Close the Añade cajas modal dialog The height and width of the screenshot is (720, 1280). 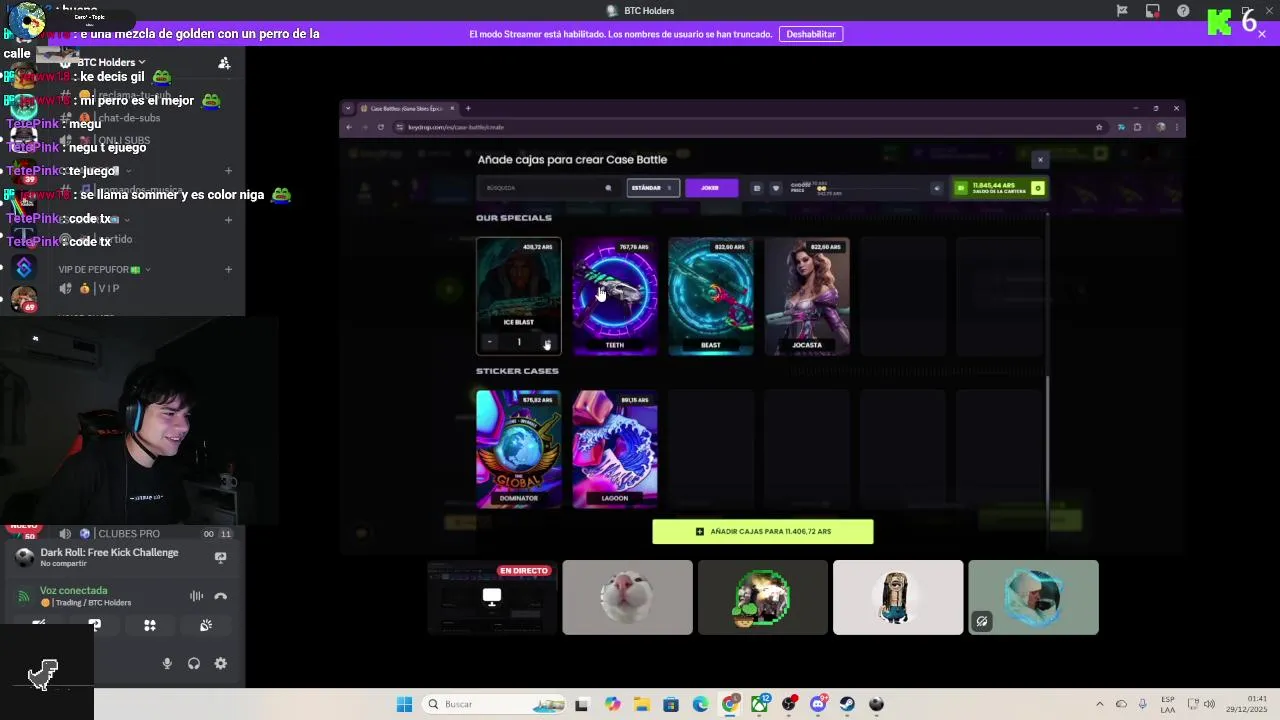point(1040,160)
